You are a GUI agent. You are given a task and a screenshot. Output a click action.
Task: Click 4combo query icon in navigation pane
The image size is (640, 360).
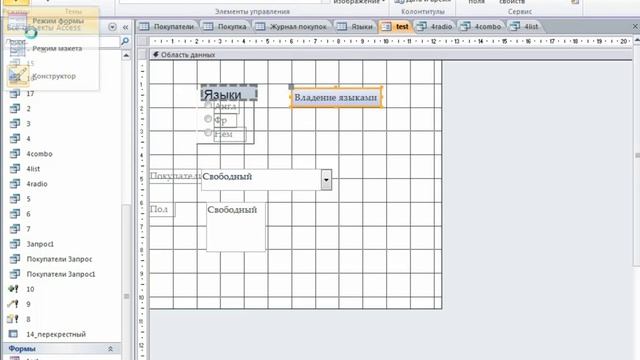tap(15, 153)
